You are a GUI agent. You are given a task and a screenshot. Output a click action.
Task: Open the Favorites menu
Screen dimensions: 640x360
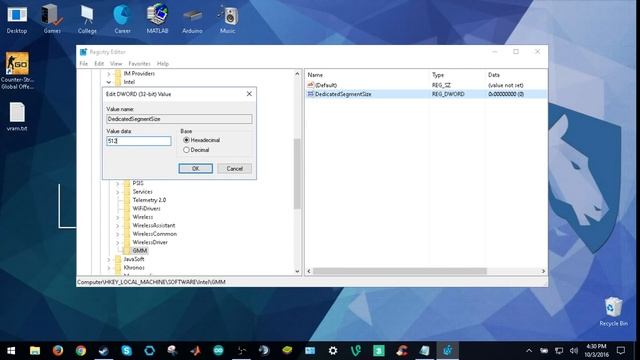coord(139,64)
